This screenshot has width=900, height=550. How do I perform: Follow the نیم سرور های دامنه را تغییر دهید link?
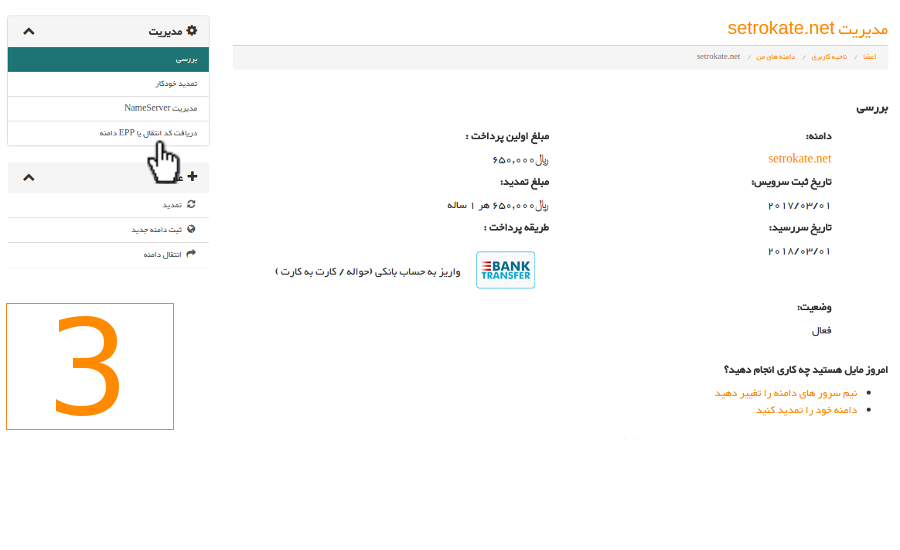pos(786,393)
